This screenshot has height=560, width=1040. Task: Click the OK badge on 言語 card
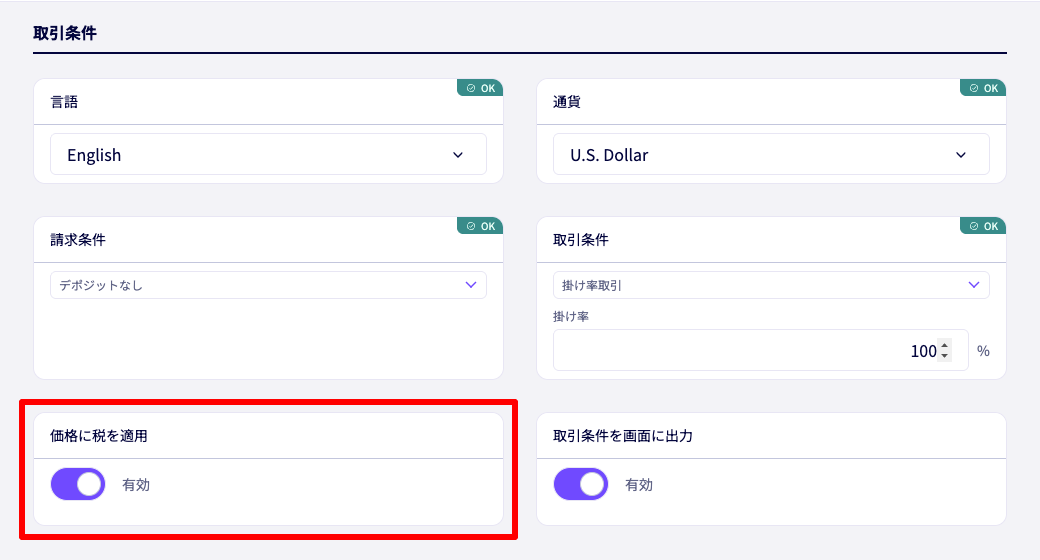tap(480, 88)
